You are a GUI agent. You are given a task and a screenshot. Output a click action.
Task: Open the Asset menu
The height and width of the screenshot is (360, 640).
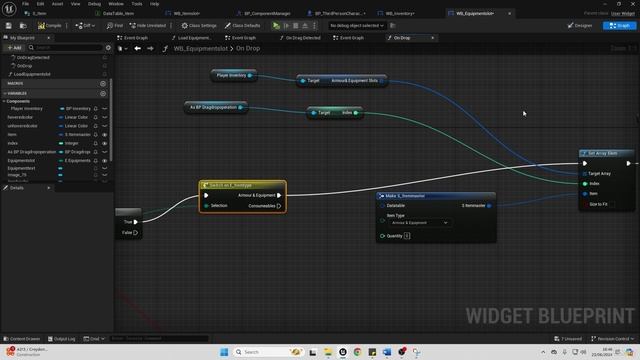pos(57,4)
